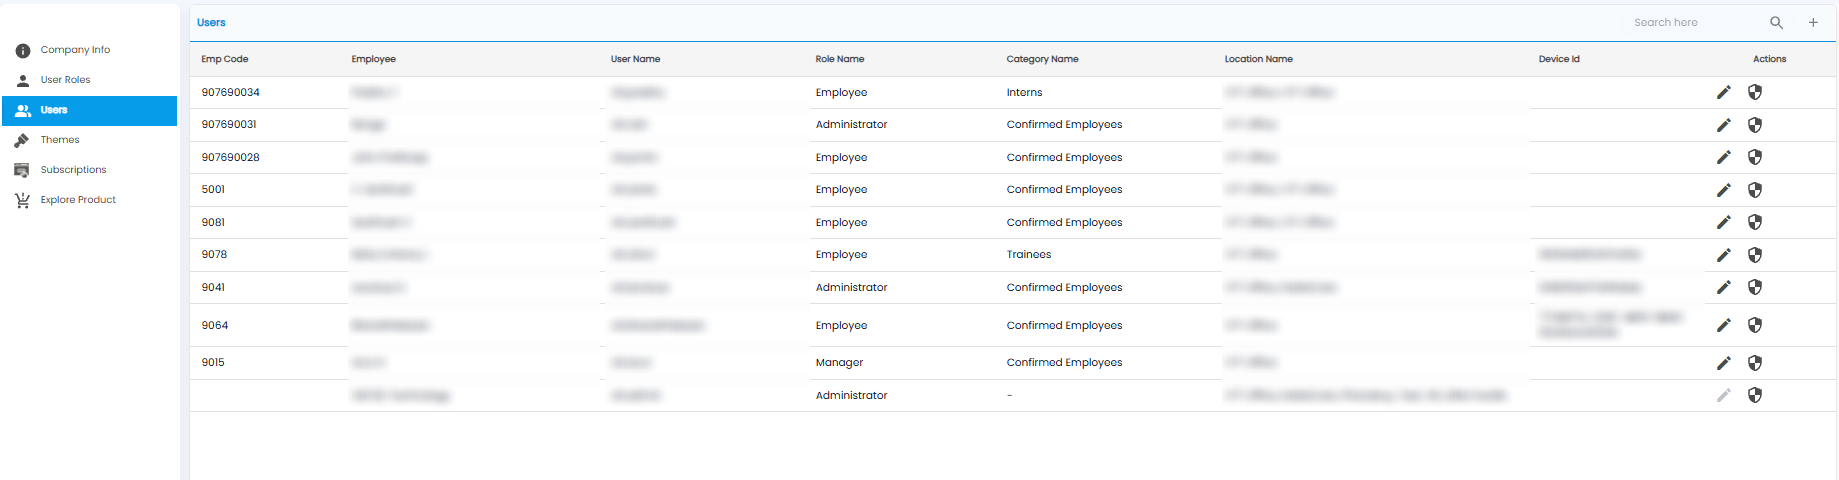Screen dimensions: 1839x480
Task: Open shield permissions for Emp Code 907690028
Action: (x=1754, y=157)
